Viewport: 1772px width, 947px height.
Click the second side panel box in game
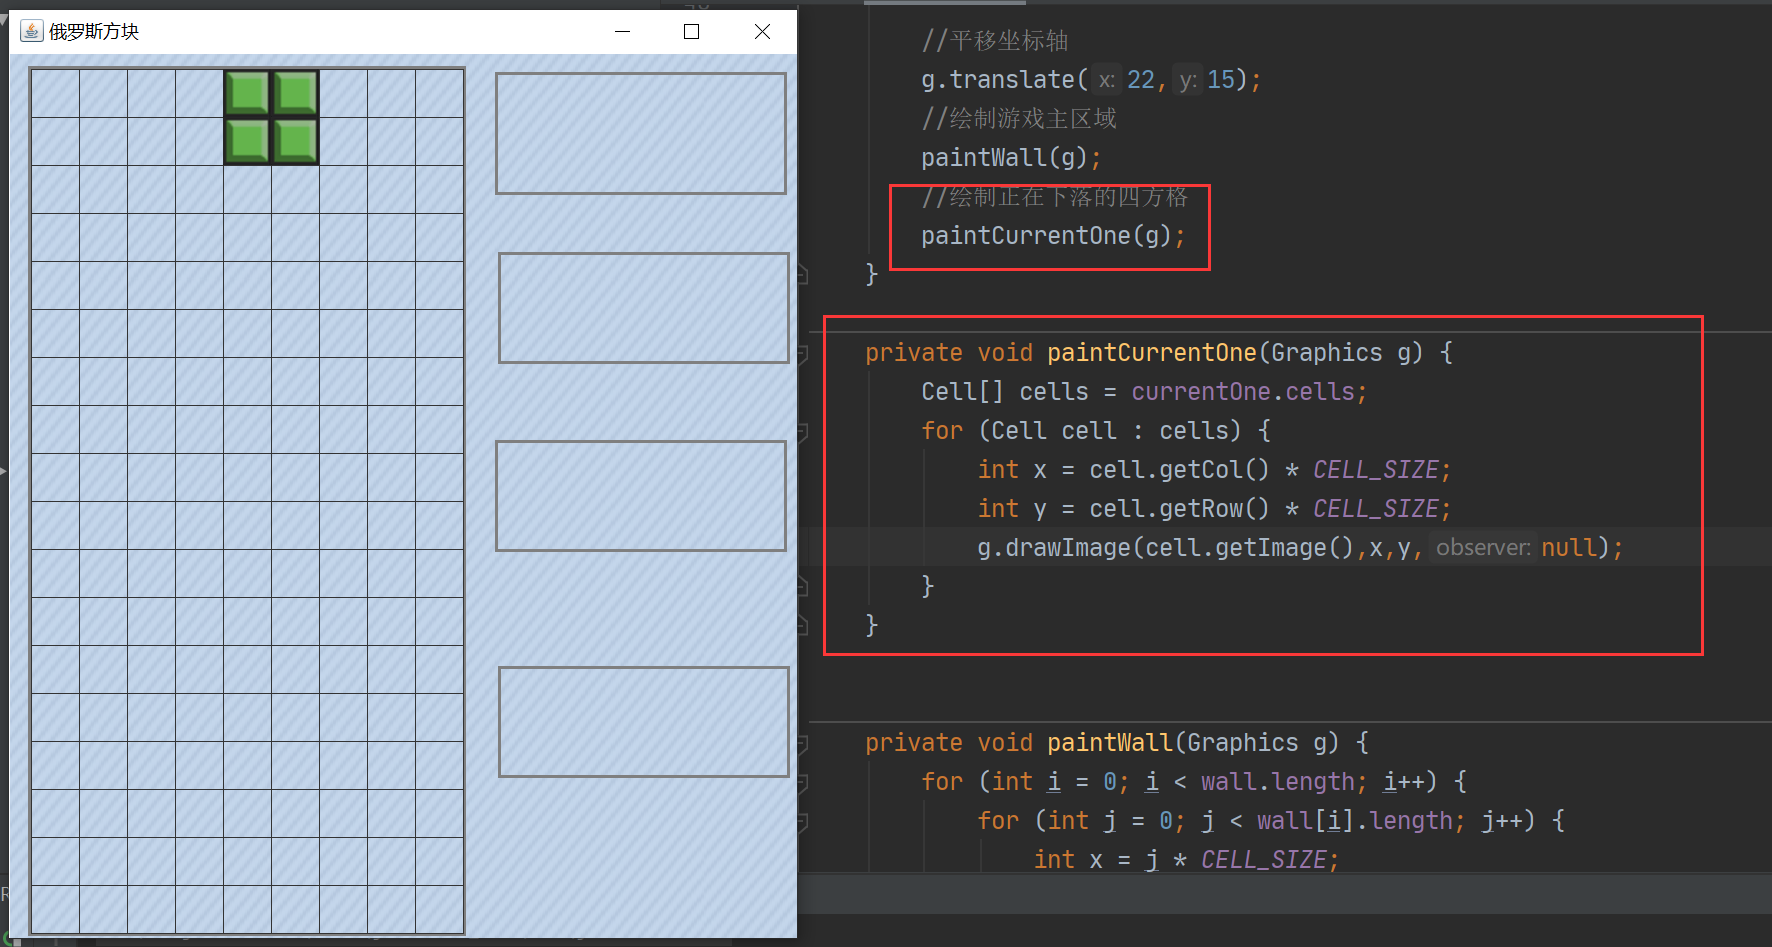click(644, 308)
